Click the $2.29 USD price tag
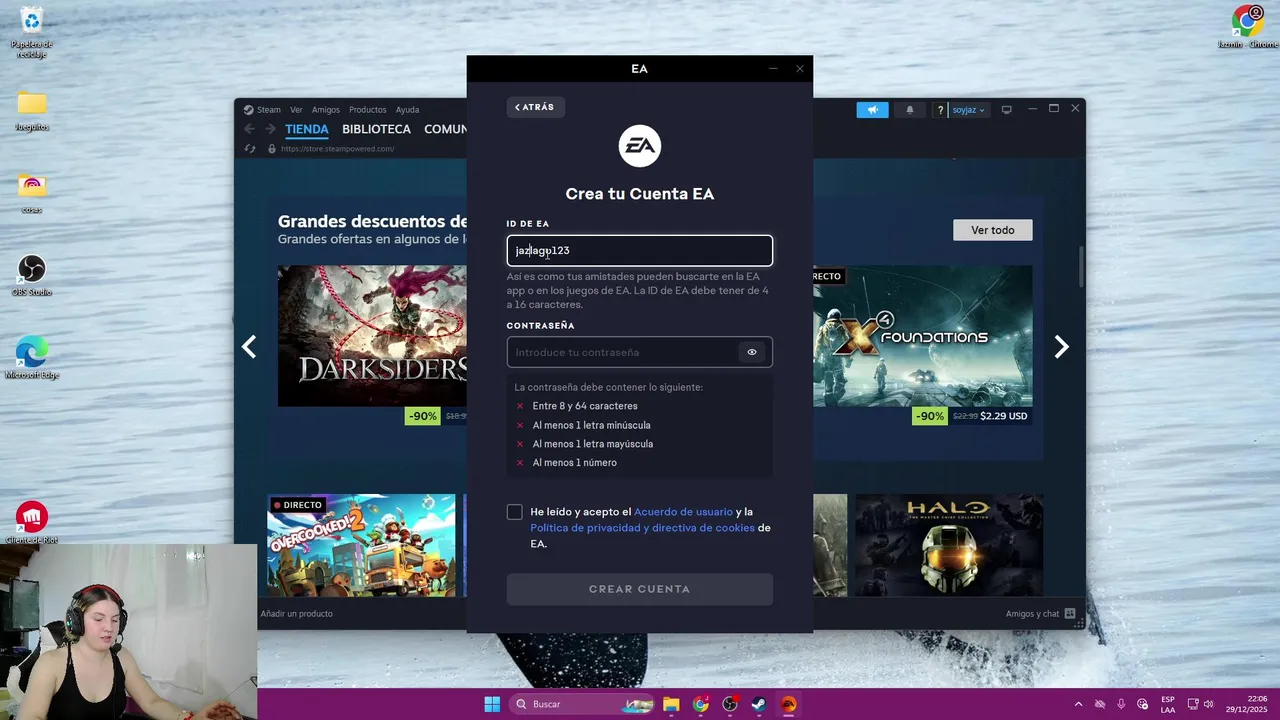Viewport: 1280px width, 720px height. [1003, 416]
